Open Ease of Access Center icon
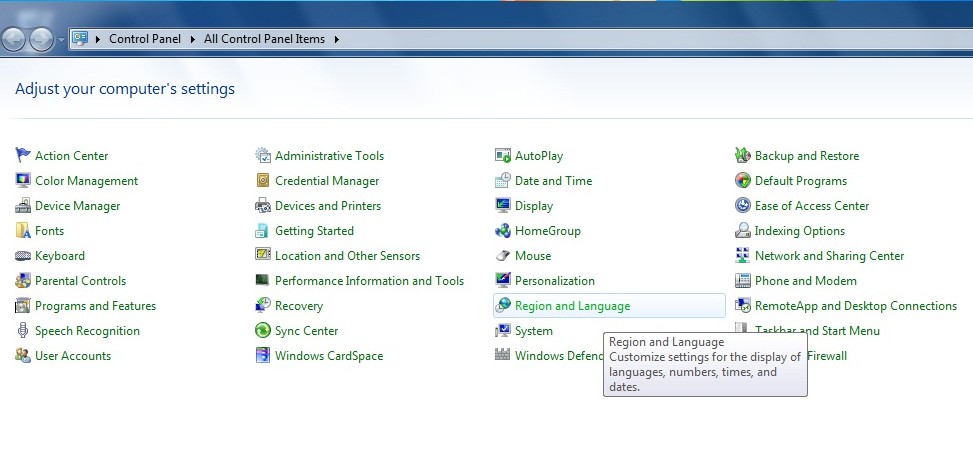 [x=743, y=205]
